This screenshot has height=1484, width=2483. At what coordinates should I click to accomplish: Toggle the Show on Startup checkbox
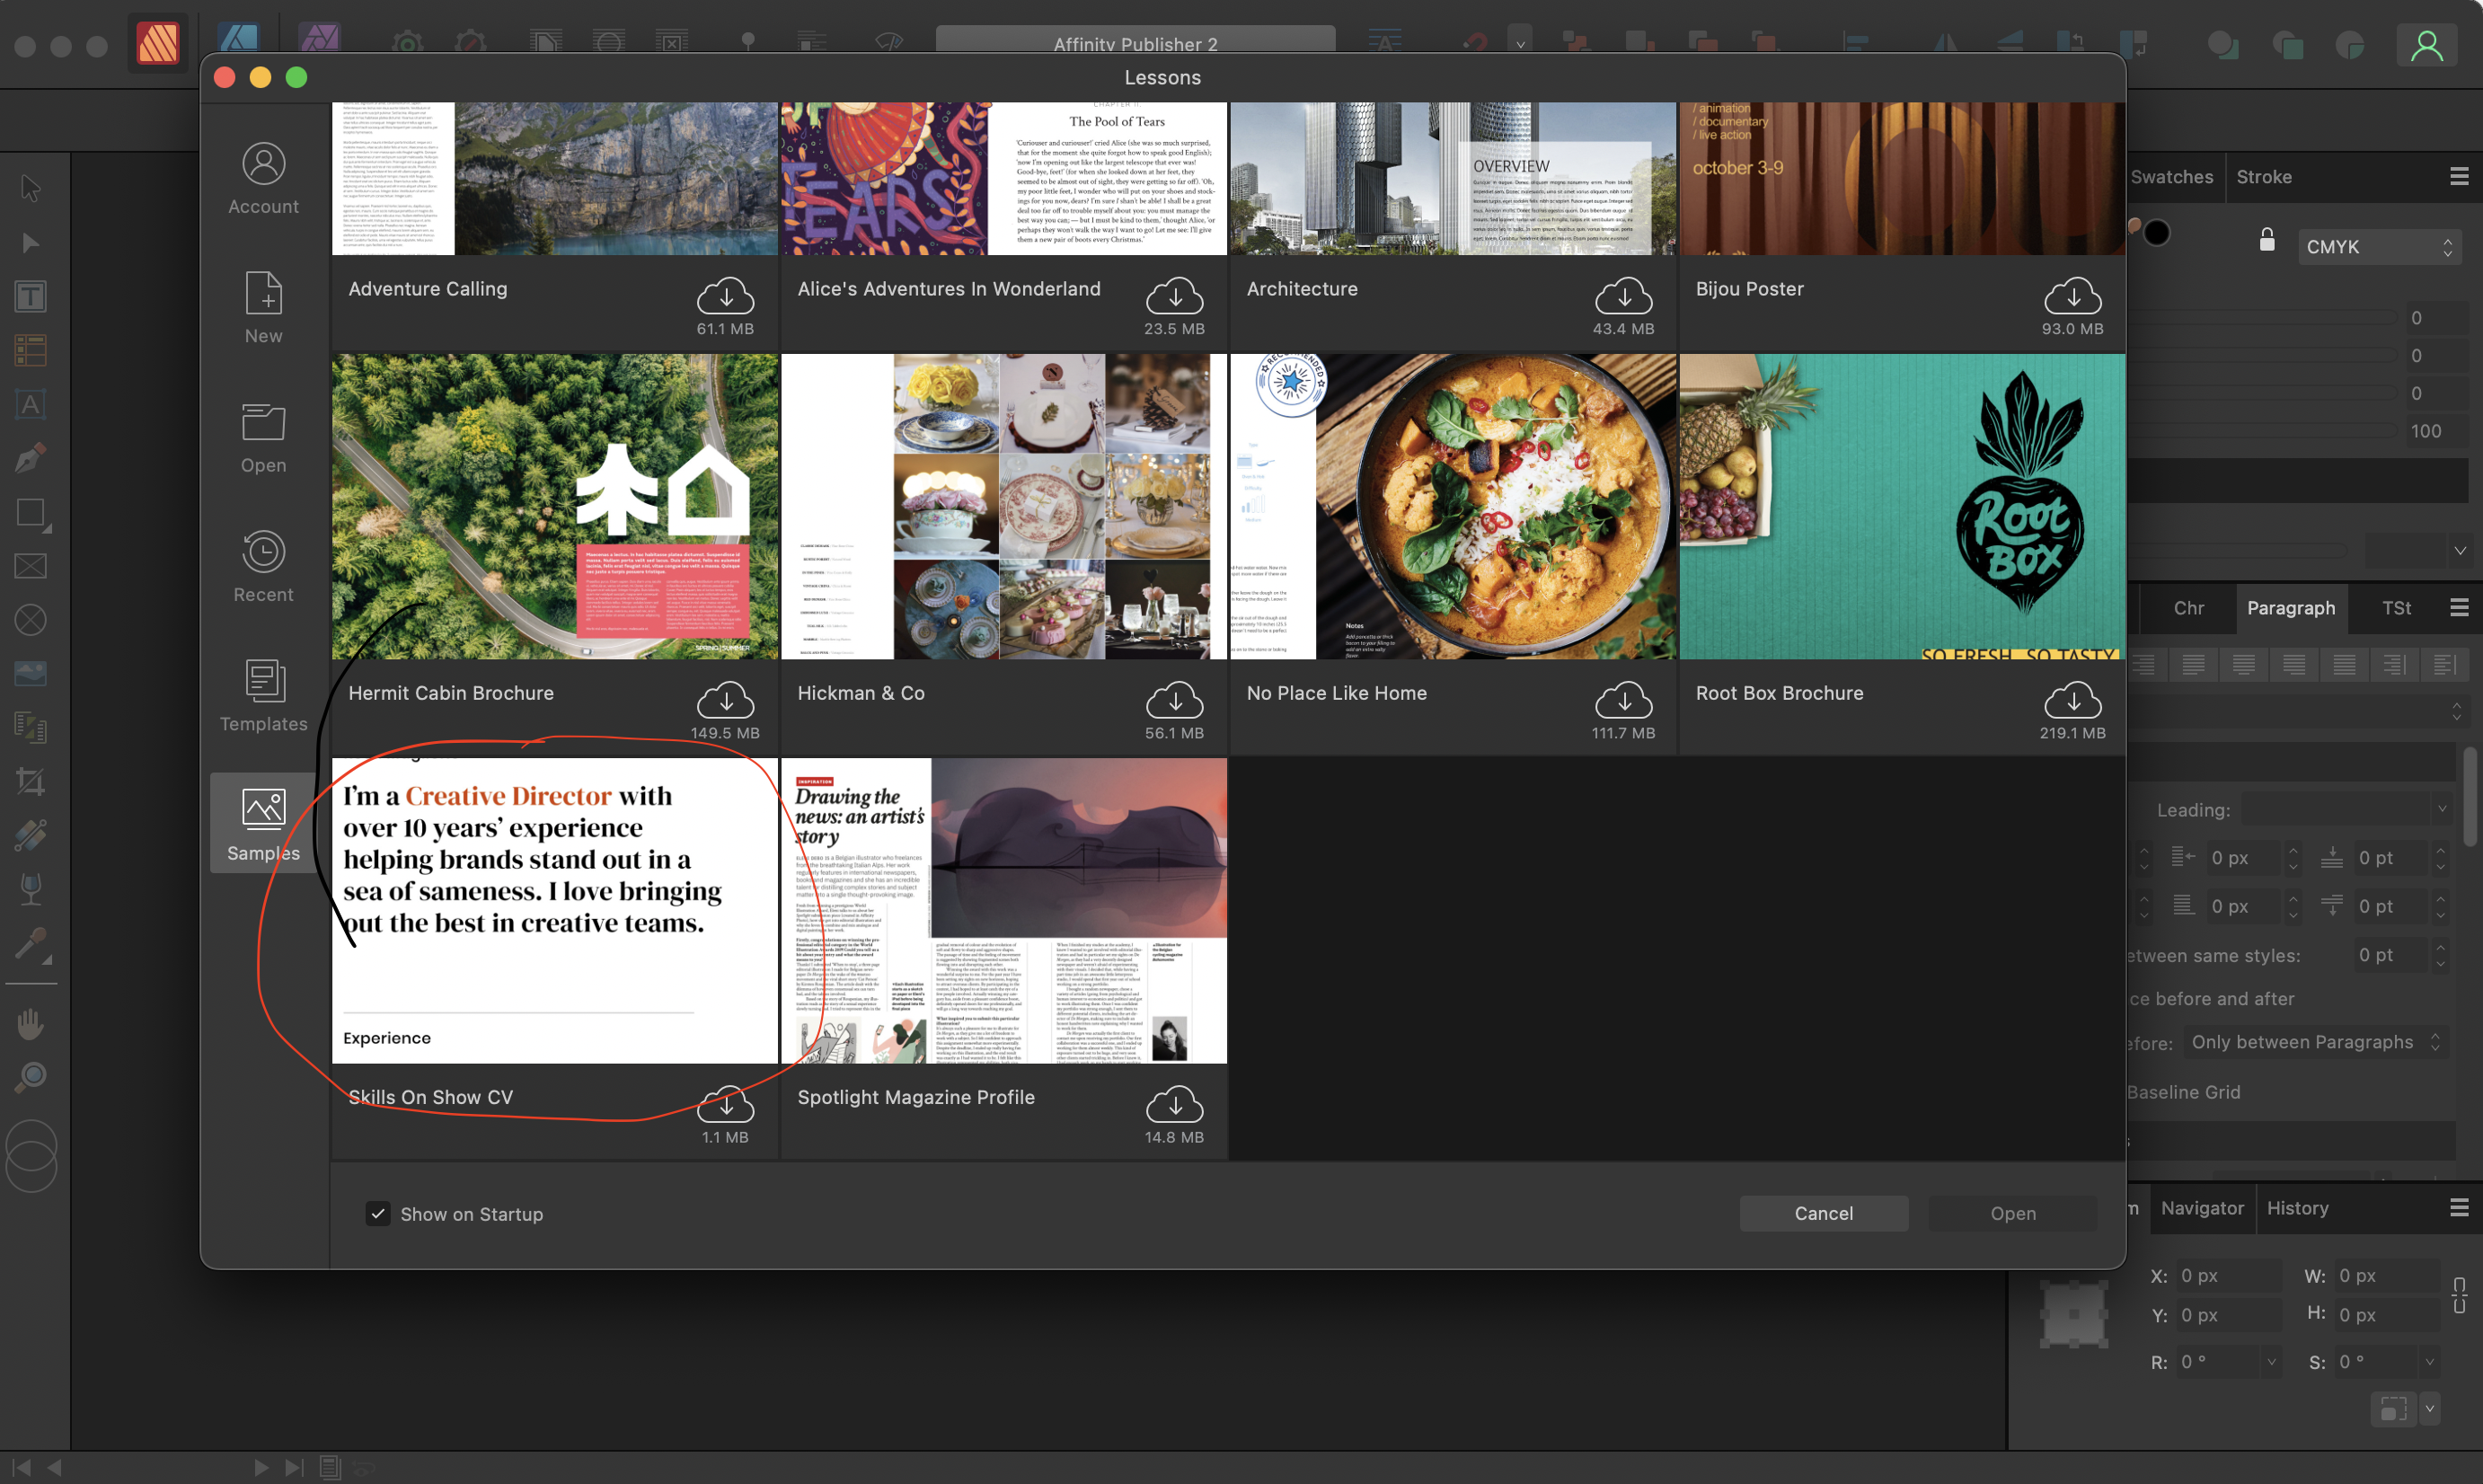(x=378, y=1213)
